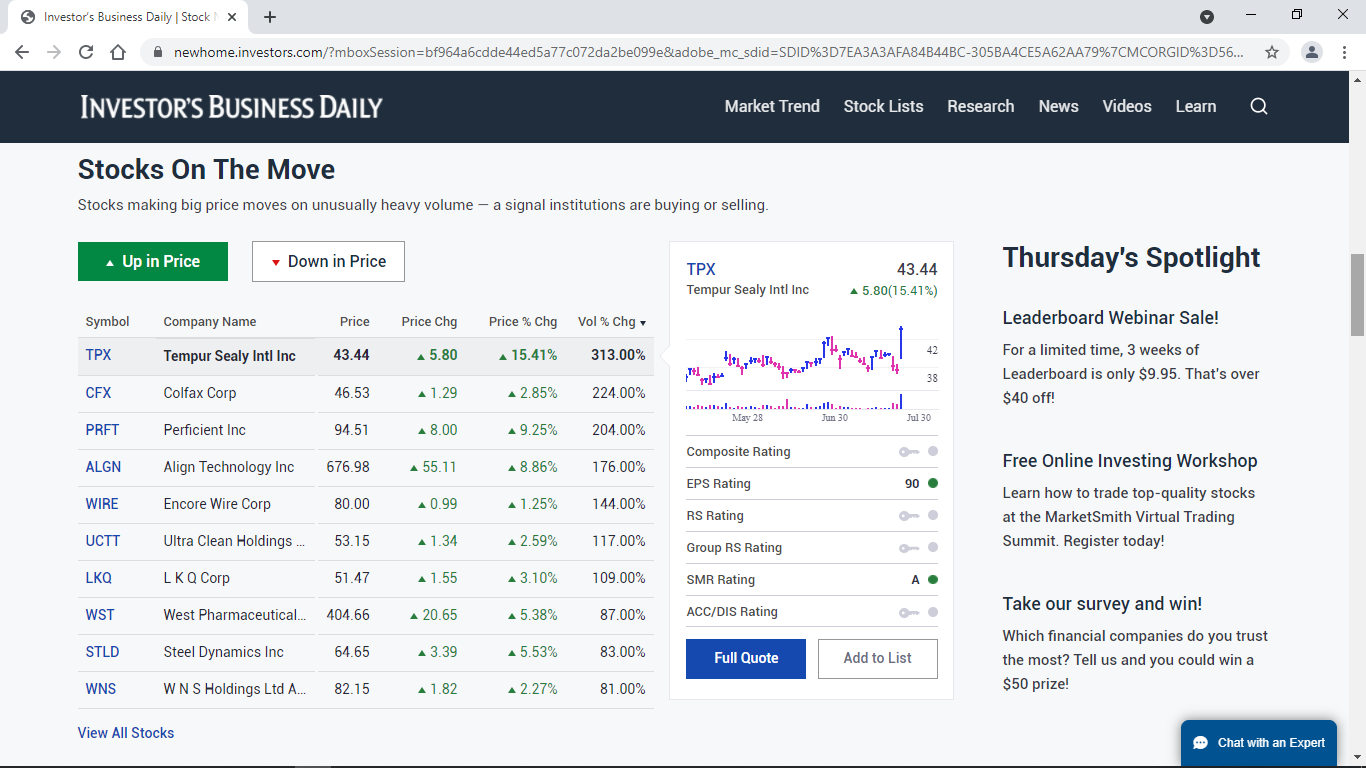Add a new browser tab
This screenshot has width=1366, height=768.
click(270, 17)
